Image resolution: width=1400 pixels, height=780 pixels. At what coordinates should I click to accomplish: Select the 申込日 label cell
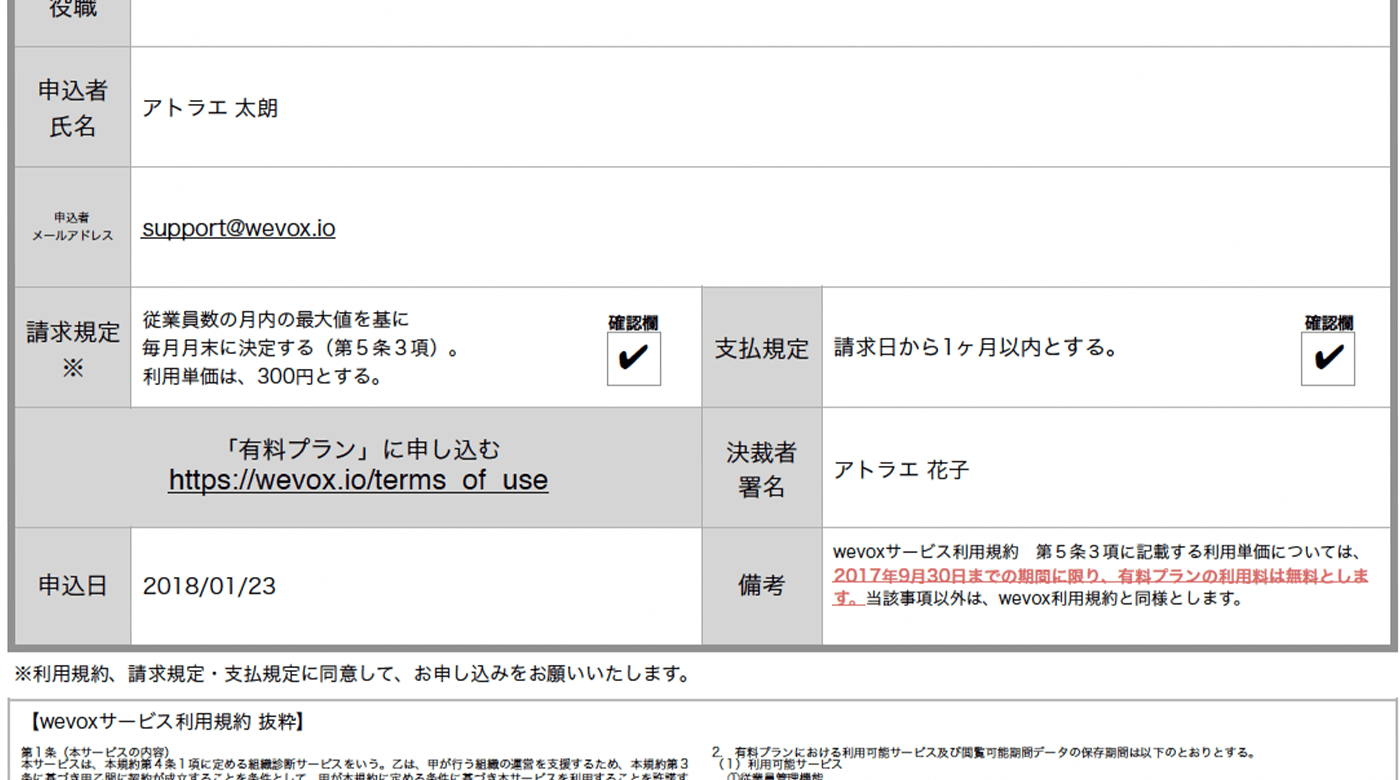coord(72,586)
